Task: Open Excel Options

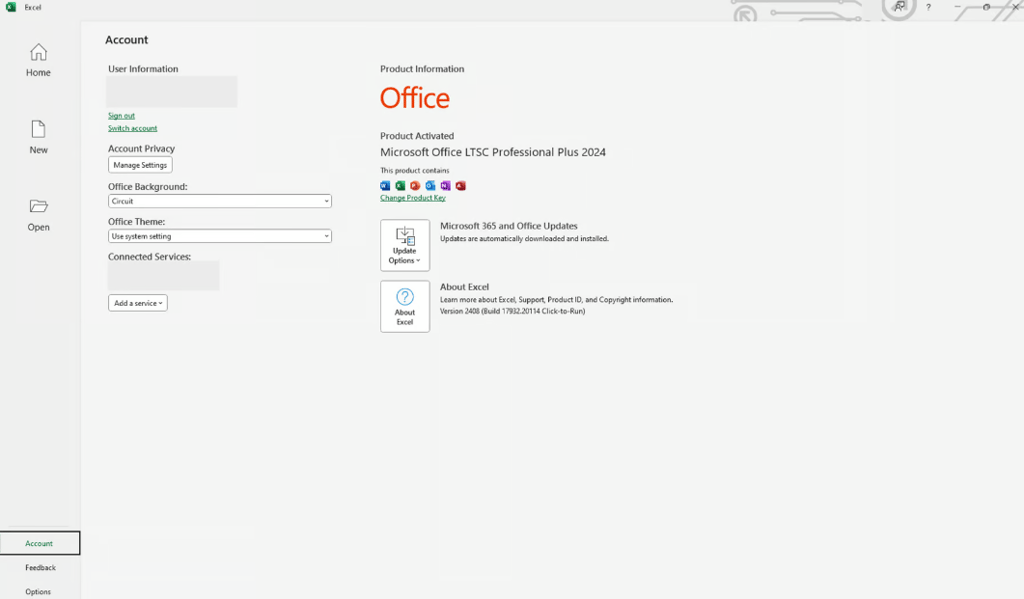Action: [x=38, y=592]
